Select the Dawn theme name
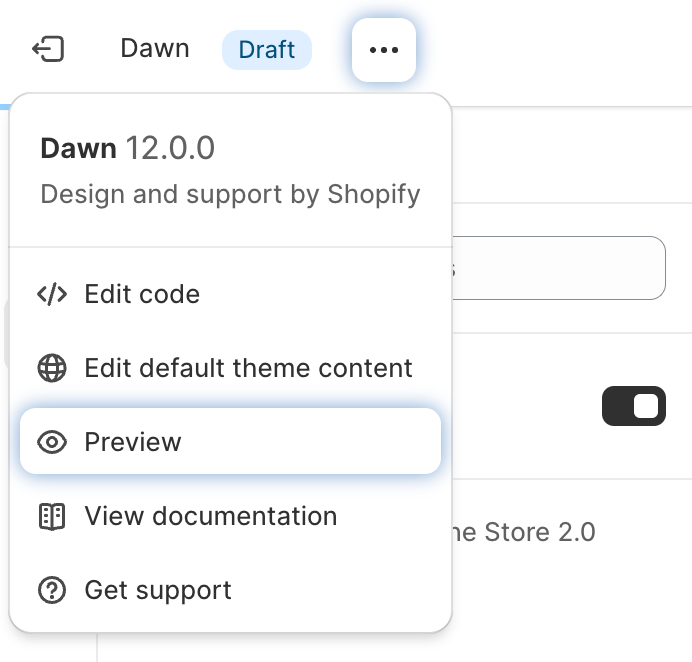Image resolution: width=692 pixels, height=662 pixels. [x=155, y=48]
